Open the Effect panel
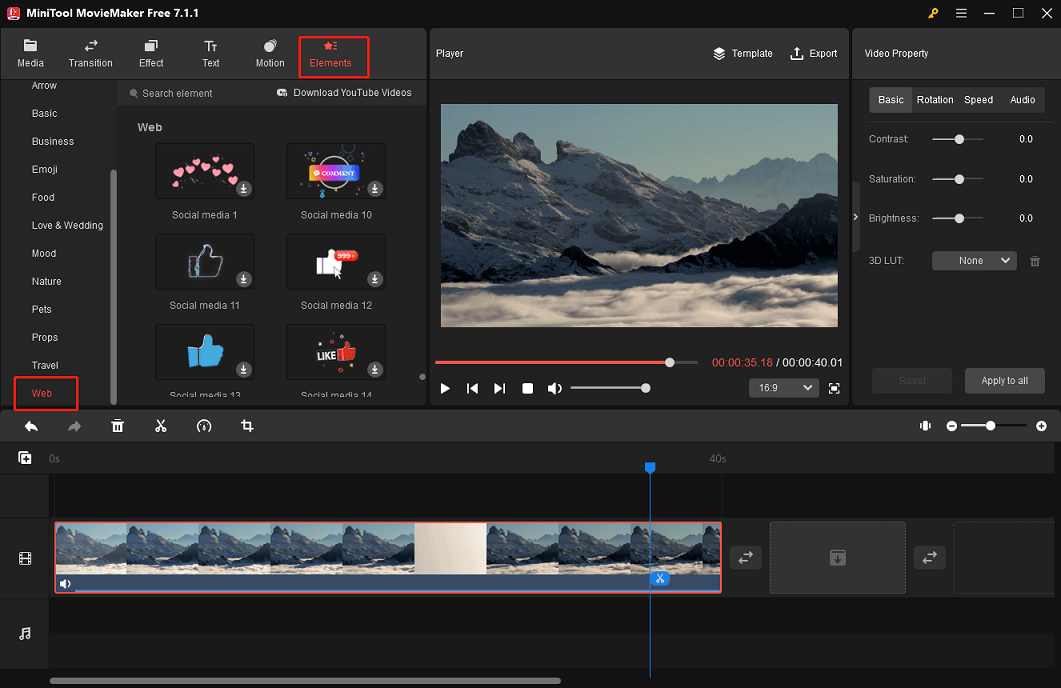Viewport: 1061px width, 688px height. pyautogui.click(x=150, y=53)
